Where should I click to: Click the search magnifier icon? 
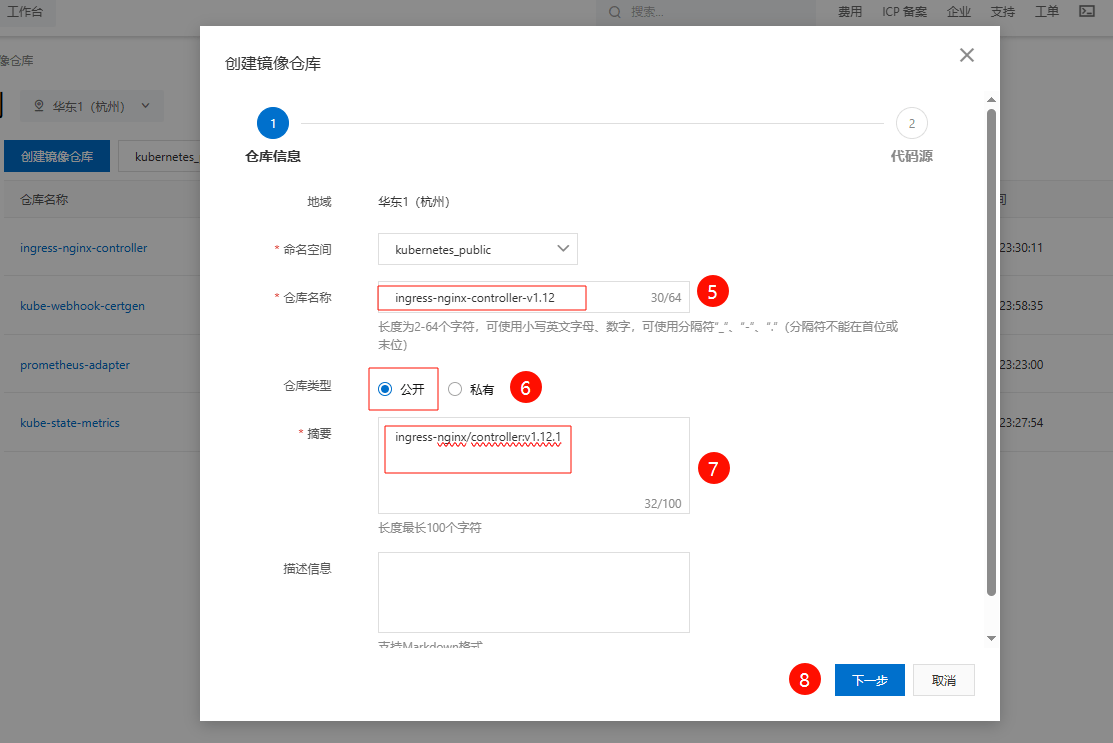tap(614, 12)
